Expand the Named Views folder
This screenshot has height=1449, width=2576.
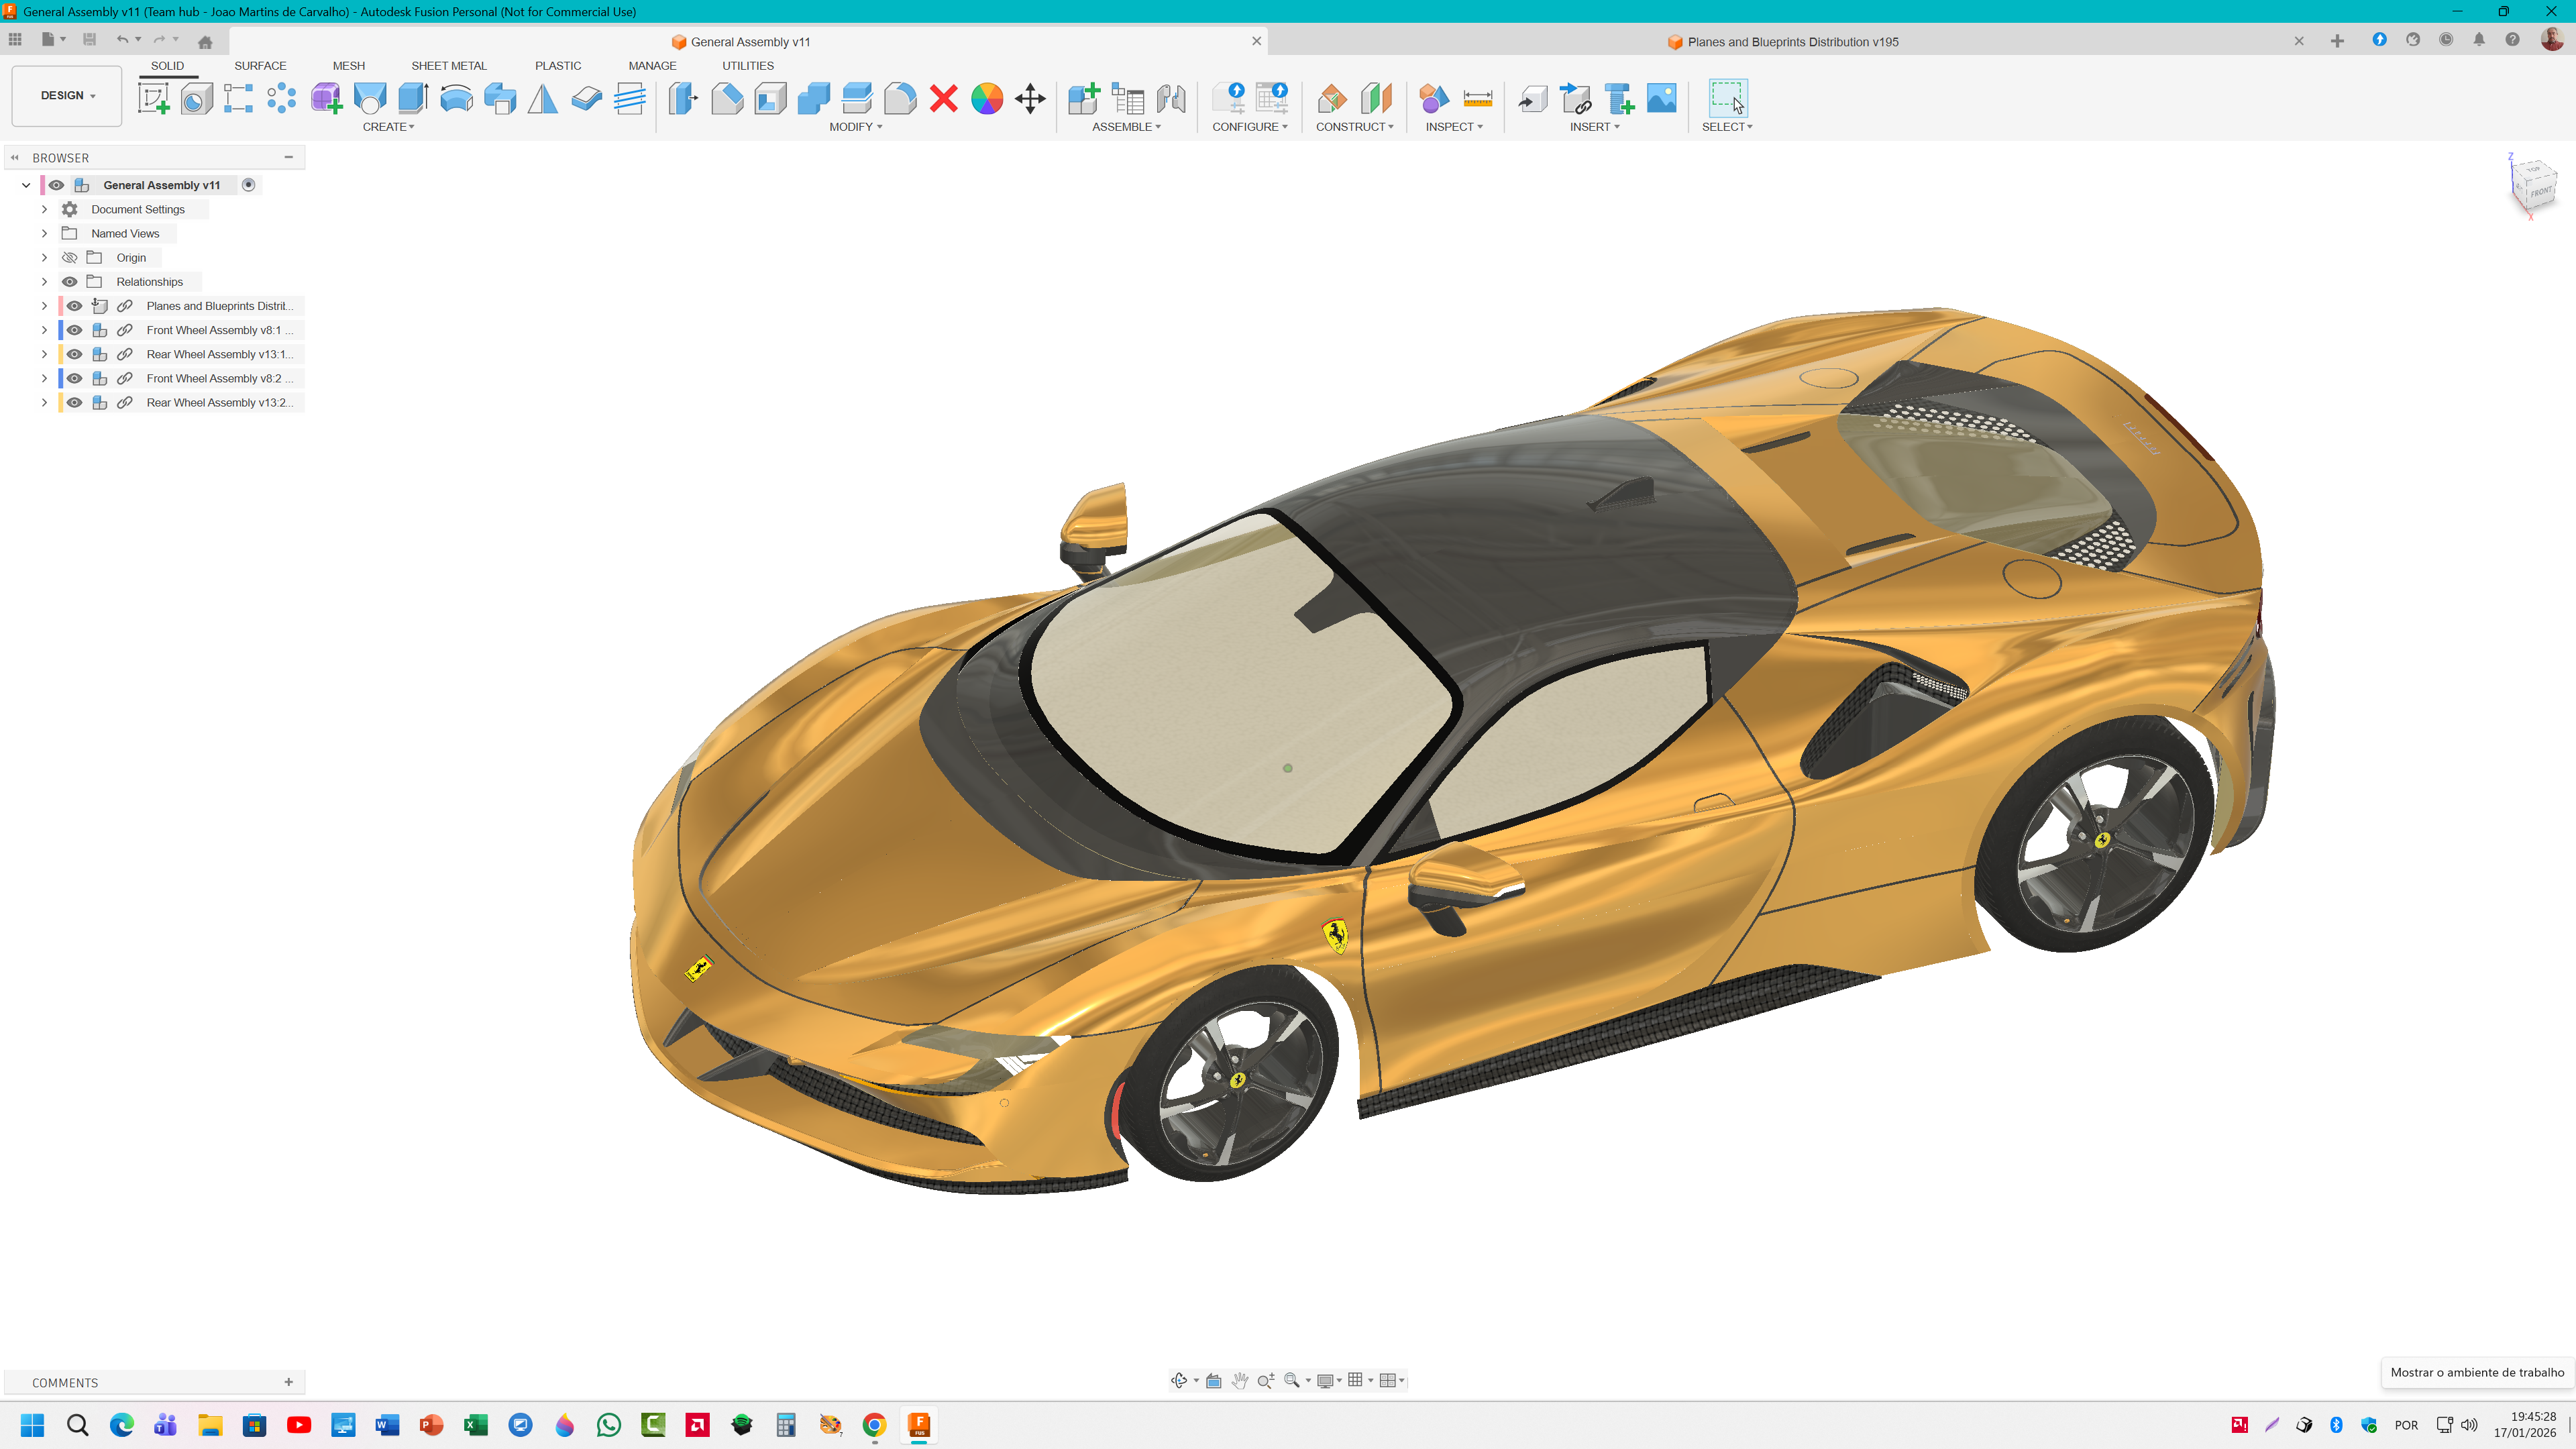tap(44, 234)
